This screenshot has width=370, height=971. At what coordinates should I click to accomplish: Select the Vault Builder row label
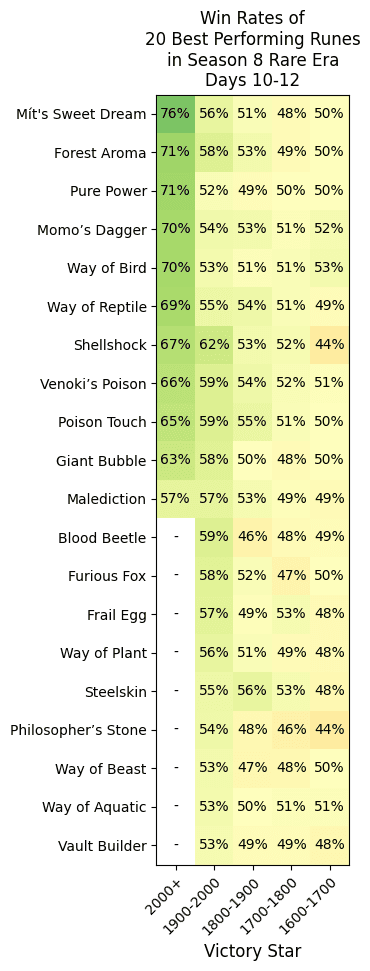(x=102, y=846)
